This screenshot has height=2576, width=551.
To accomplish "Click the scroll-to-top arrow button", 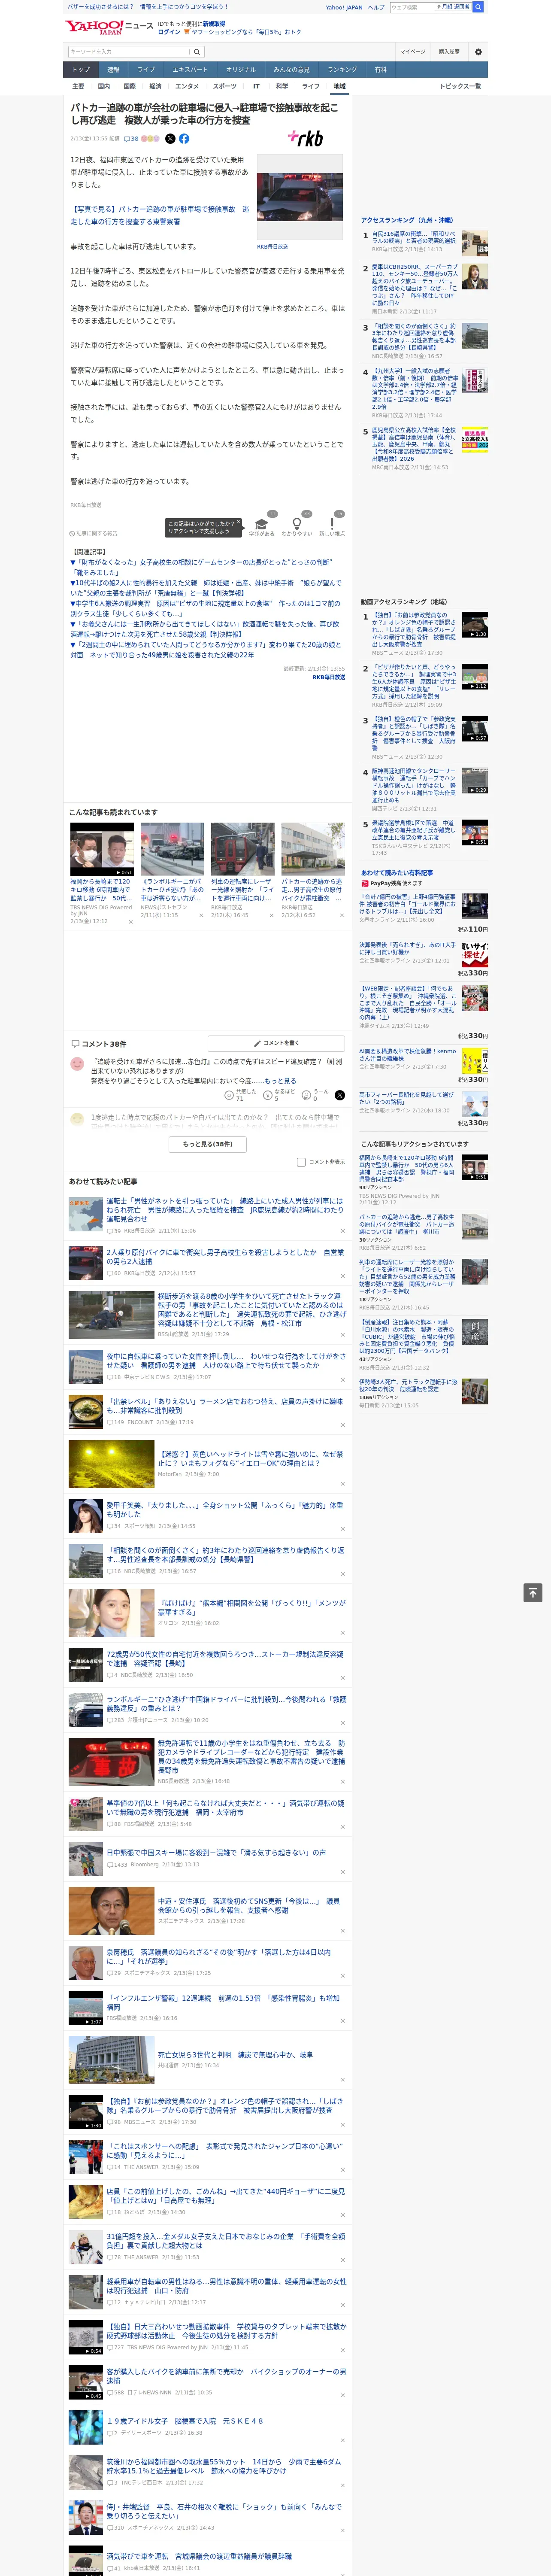I will pos(533,1592).
